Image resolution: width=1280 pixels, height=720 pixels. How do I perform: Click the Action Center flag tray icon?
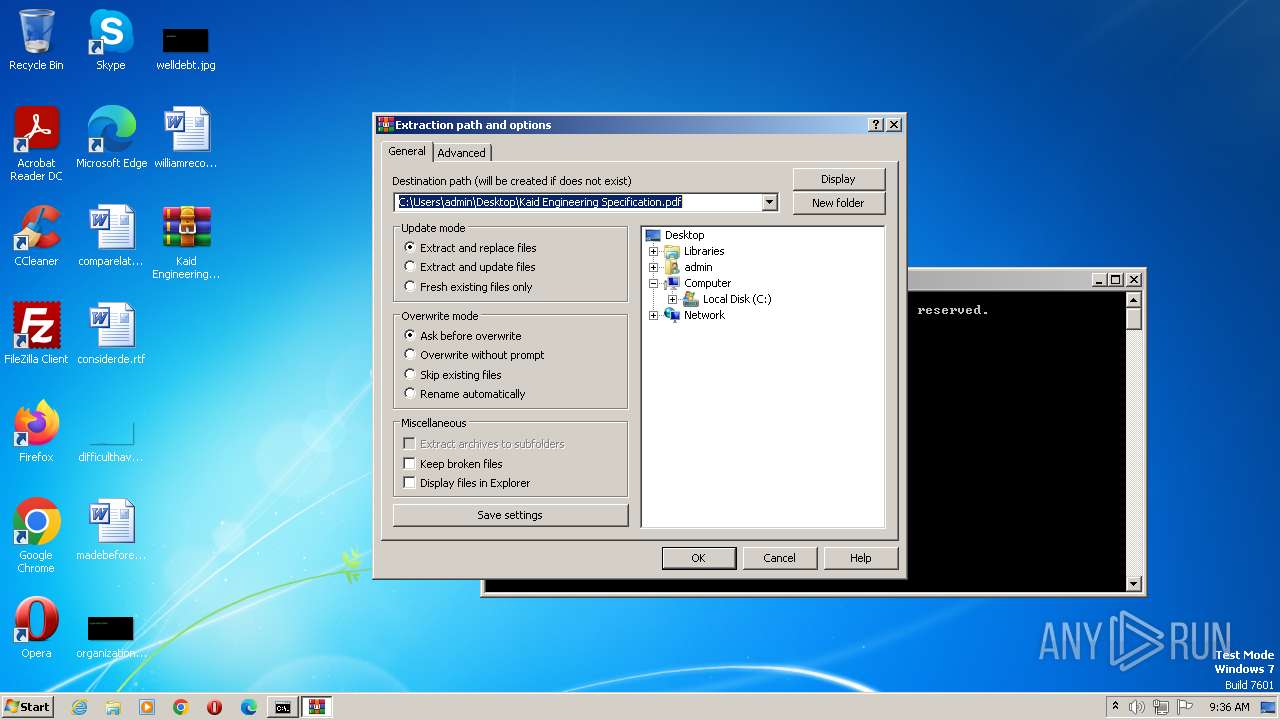pos(1185,707)
